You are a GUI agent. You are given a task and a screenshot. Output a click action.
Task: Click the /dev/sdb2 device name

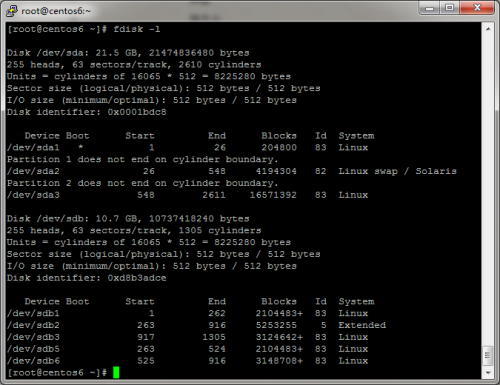tap(33, 325)
